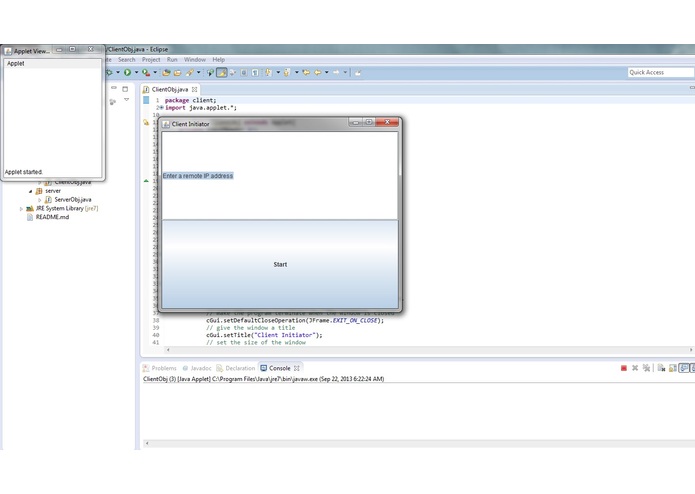Click the Back navigation arrow icon
The height and width of the screenshot is (494, 695).
click(317, 72)
